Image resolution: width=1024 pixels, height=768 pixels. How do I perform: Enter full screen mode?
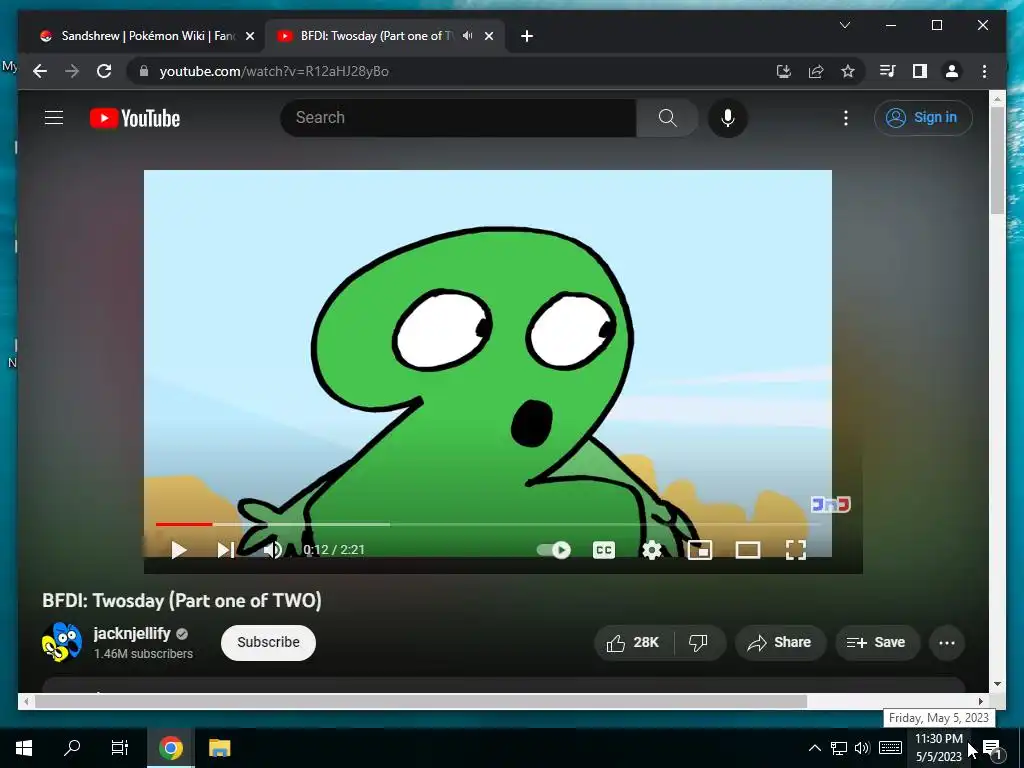tap(795, 550)
